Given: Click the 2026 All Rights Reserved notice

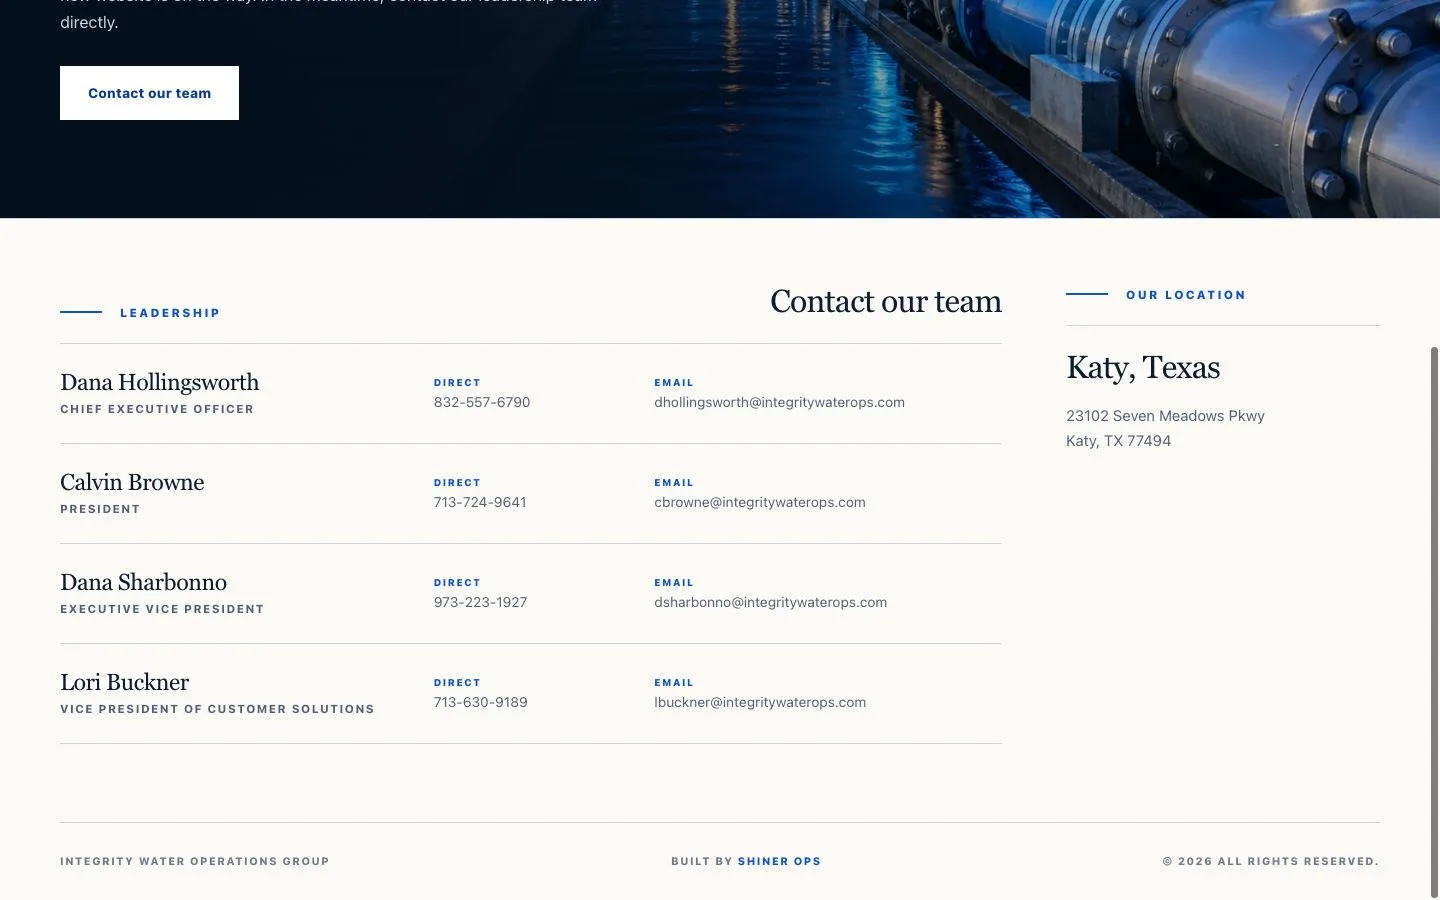Looking at the screenshot, I should coord(1271,861).
